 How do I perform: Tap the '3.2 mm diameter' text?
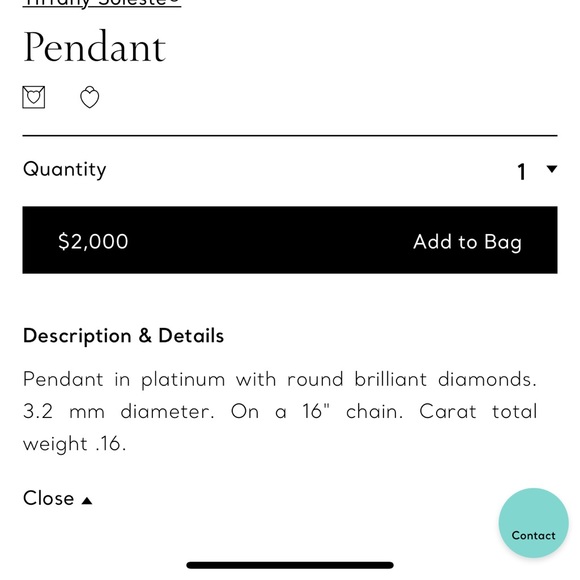tap(119, 411)
